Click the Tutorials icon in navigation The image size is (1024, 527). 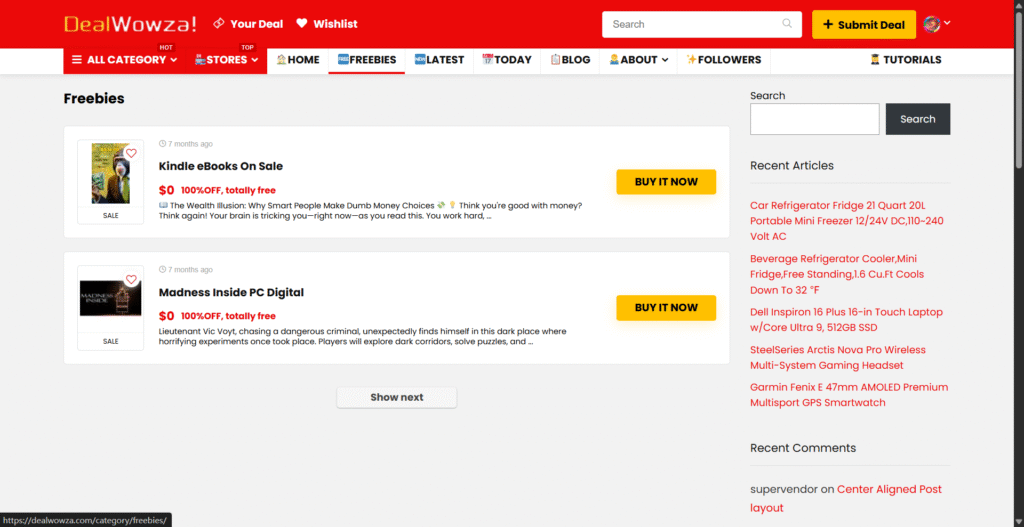[x=875, y=60]
